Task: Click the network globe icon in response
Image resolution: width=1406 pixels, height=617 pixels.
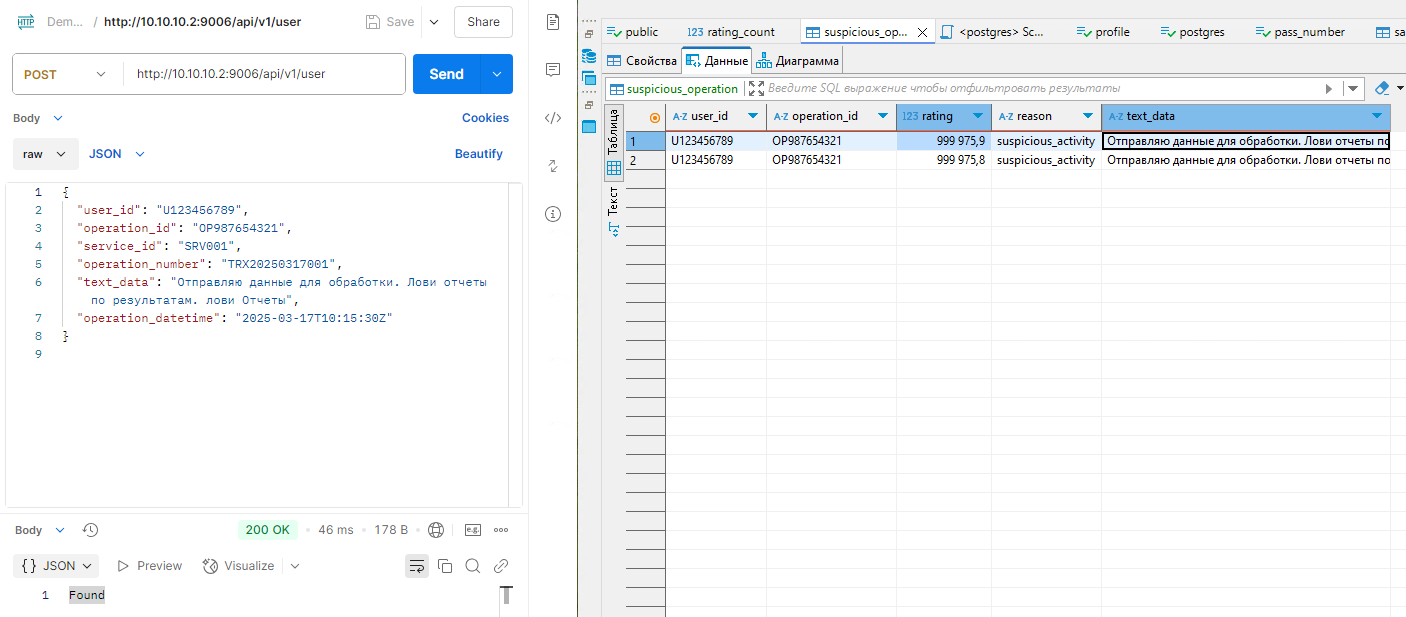Action: 435,530
